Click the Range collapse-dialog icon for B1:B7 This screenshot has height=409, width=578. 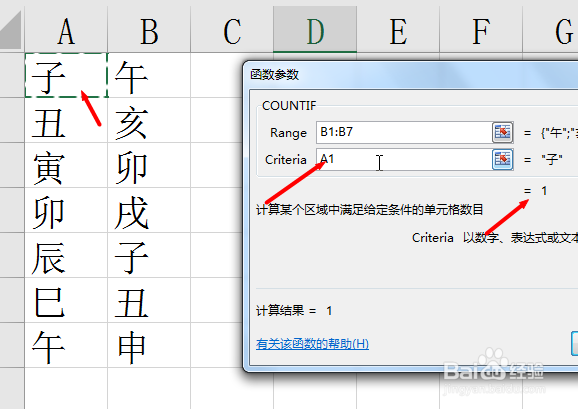503,132
